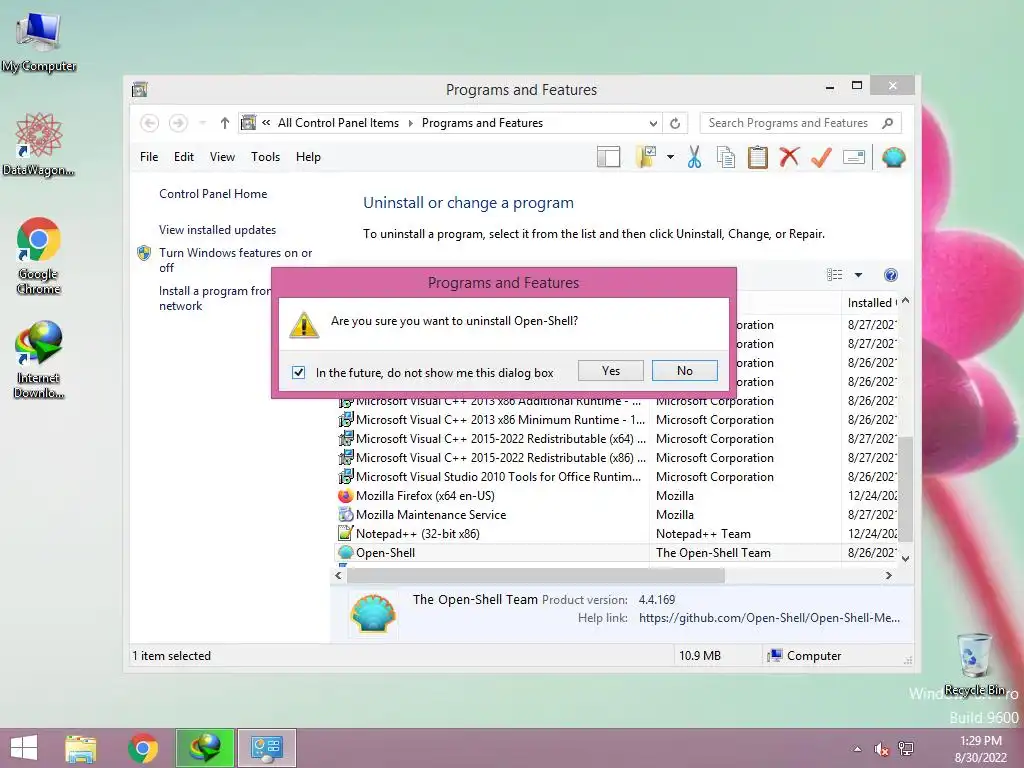Click the Forward navigation arrow

pyautogui.click(x=178, y=123)
